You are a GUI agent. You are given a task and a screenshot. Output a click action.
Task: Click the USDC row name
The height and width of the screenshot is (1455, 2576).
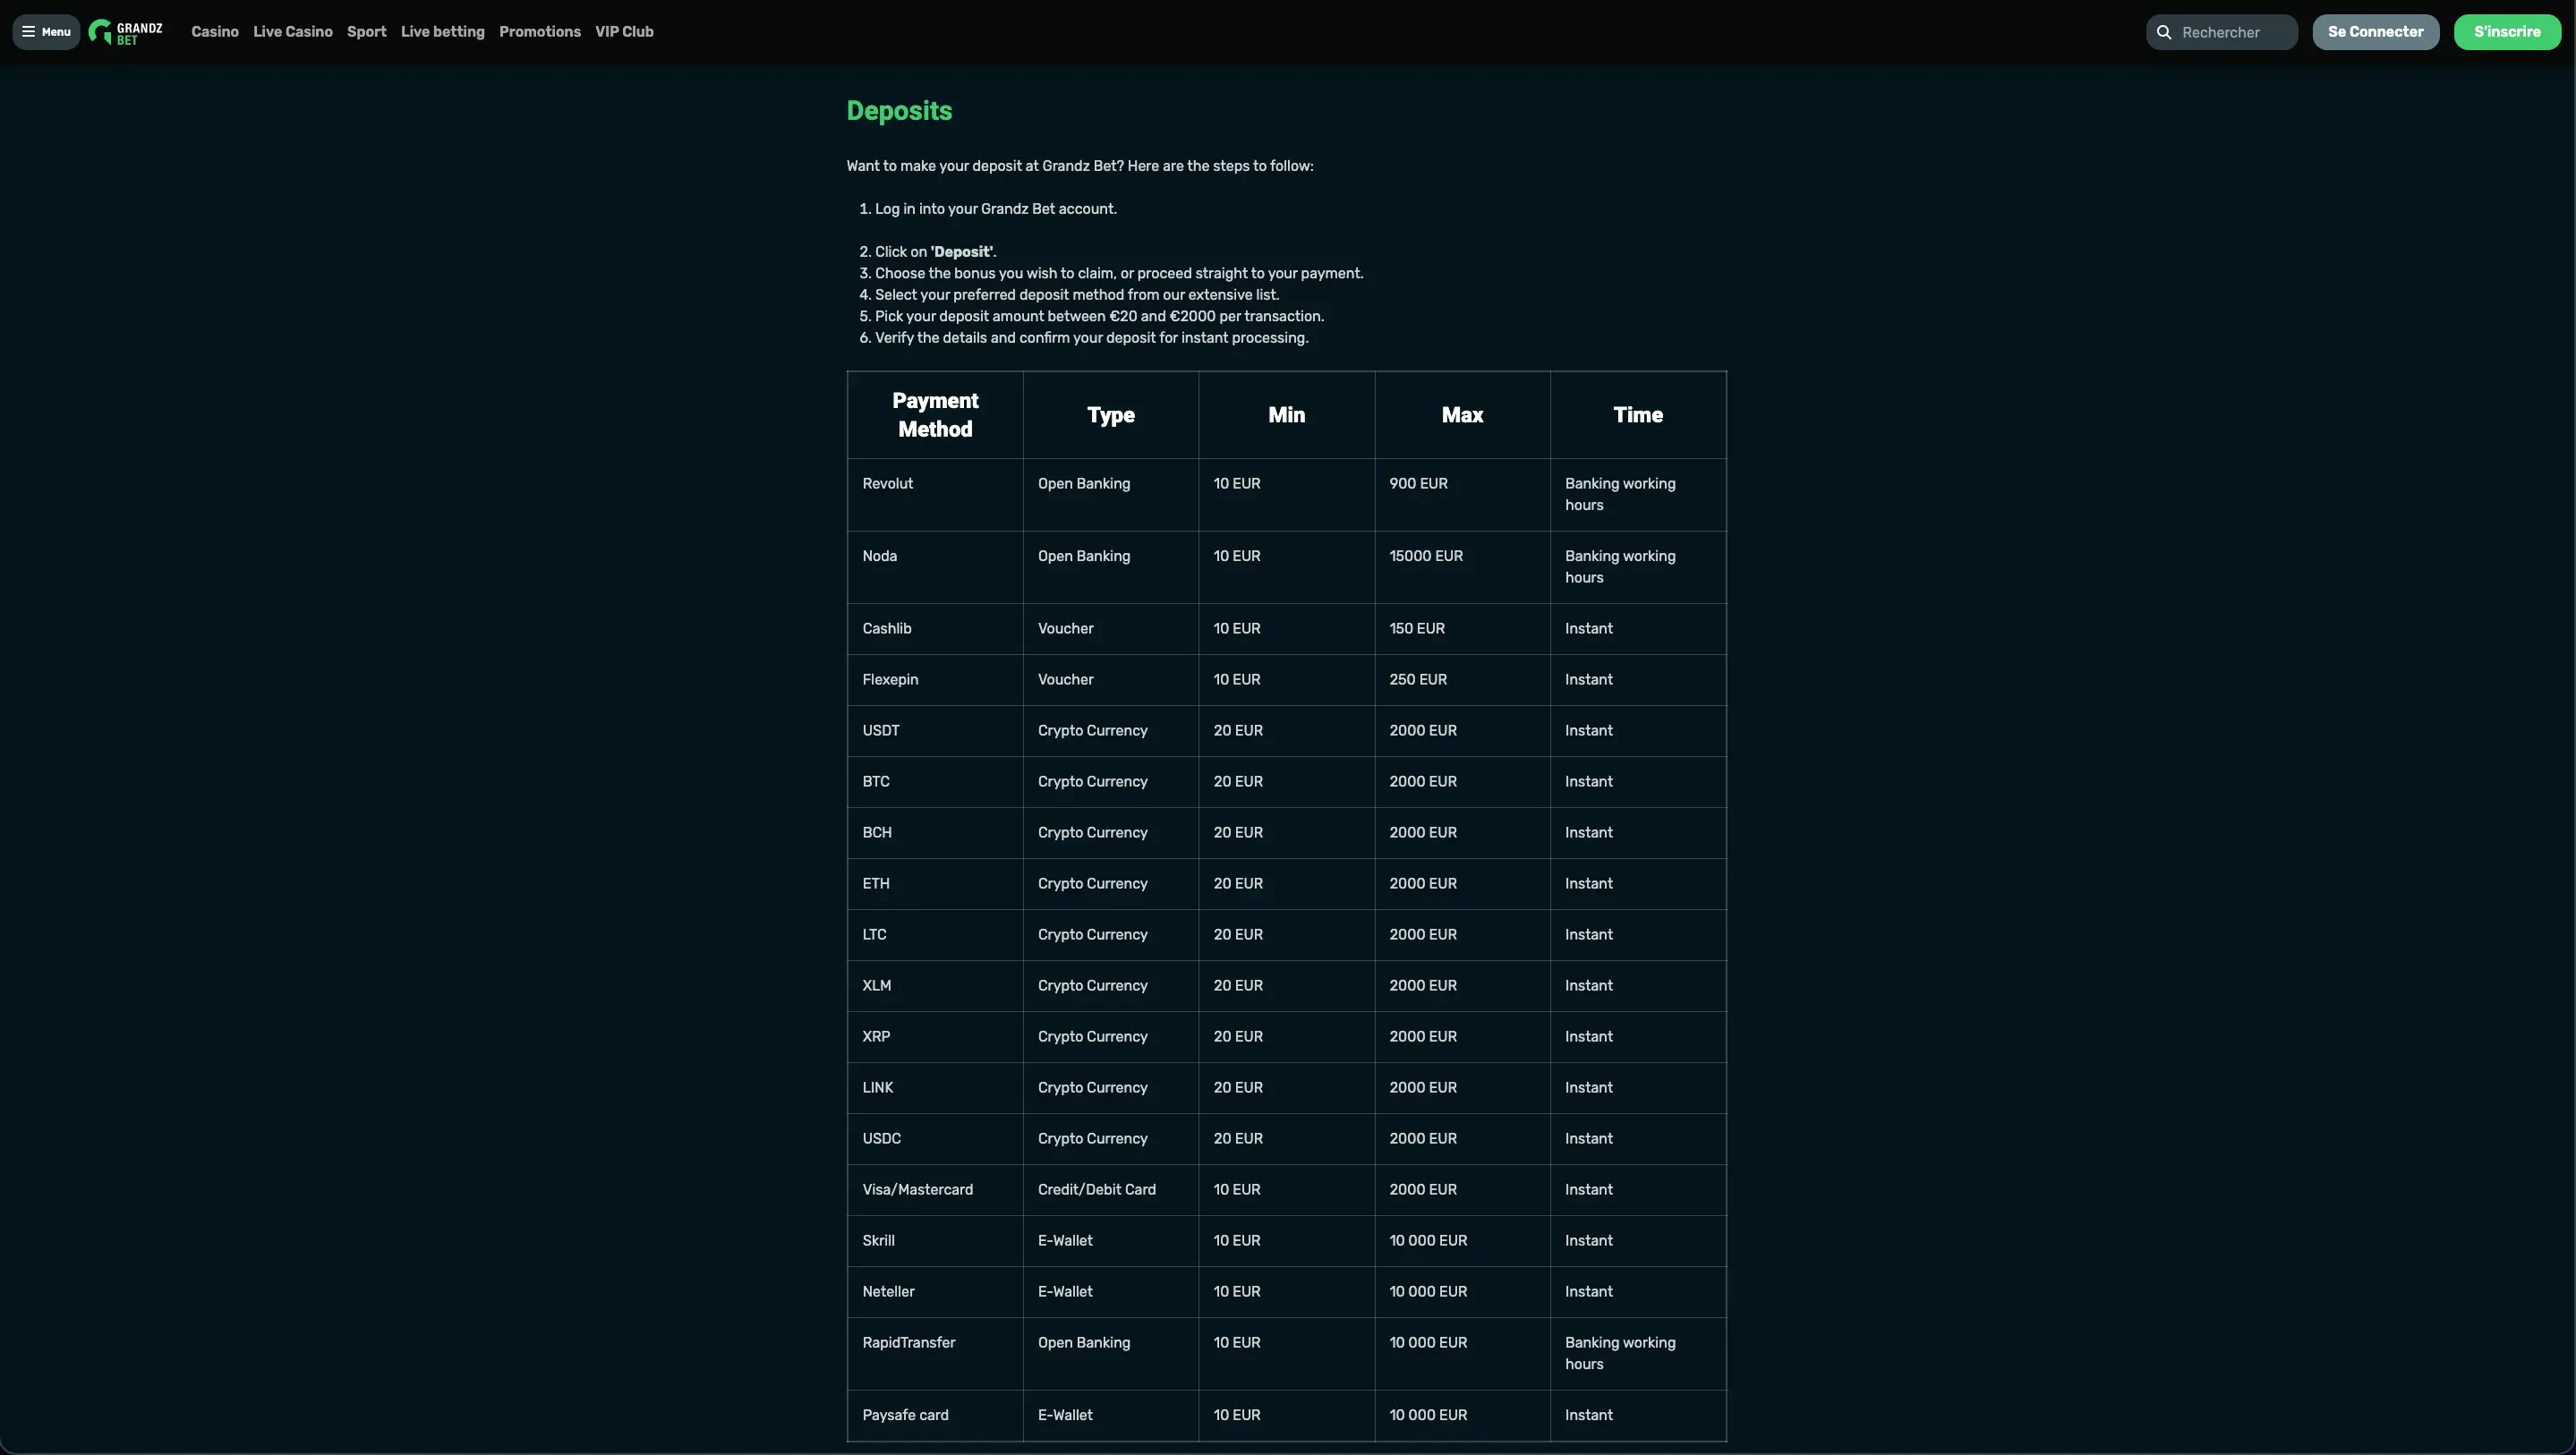coord(882,1139)
